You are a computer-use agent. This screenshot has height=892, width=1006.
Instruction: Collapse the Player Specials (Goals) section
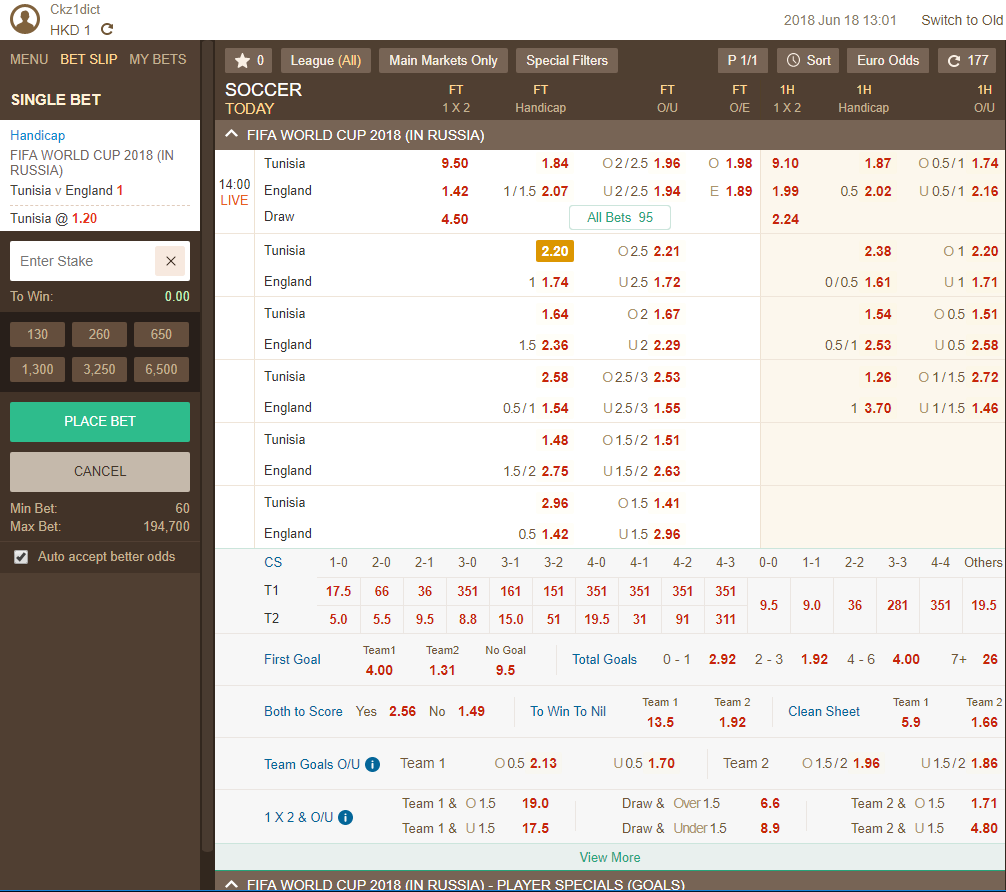[232, 884]
